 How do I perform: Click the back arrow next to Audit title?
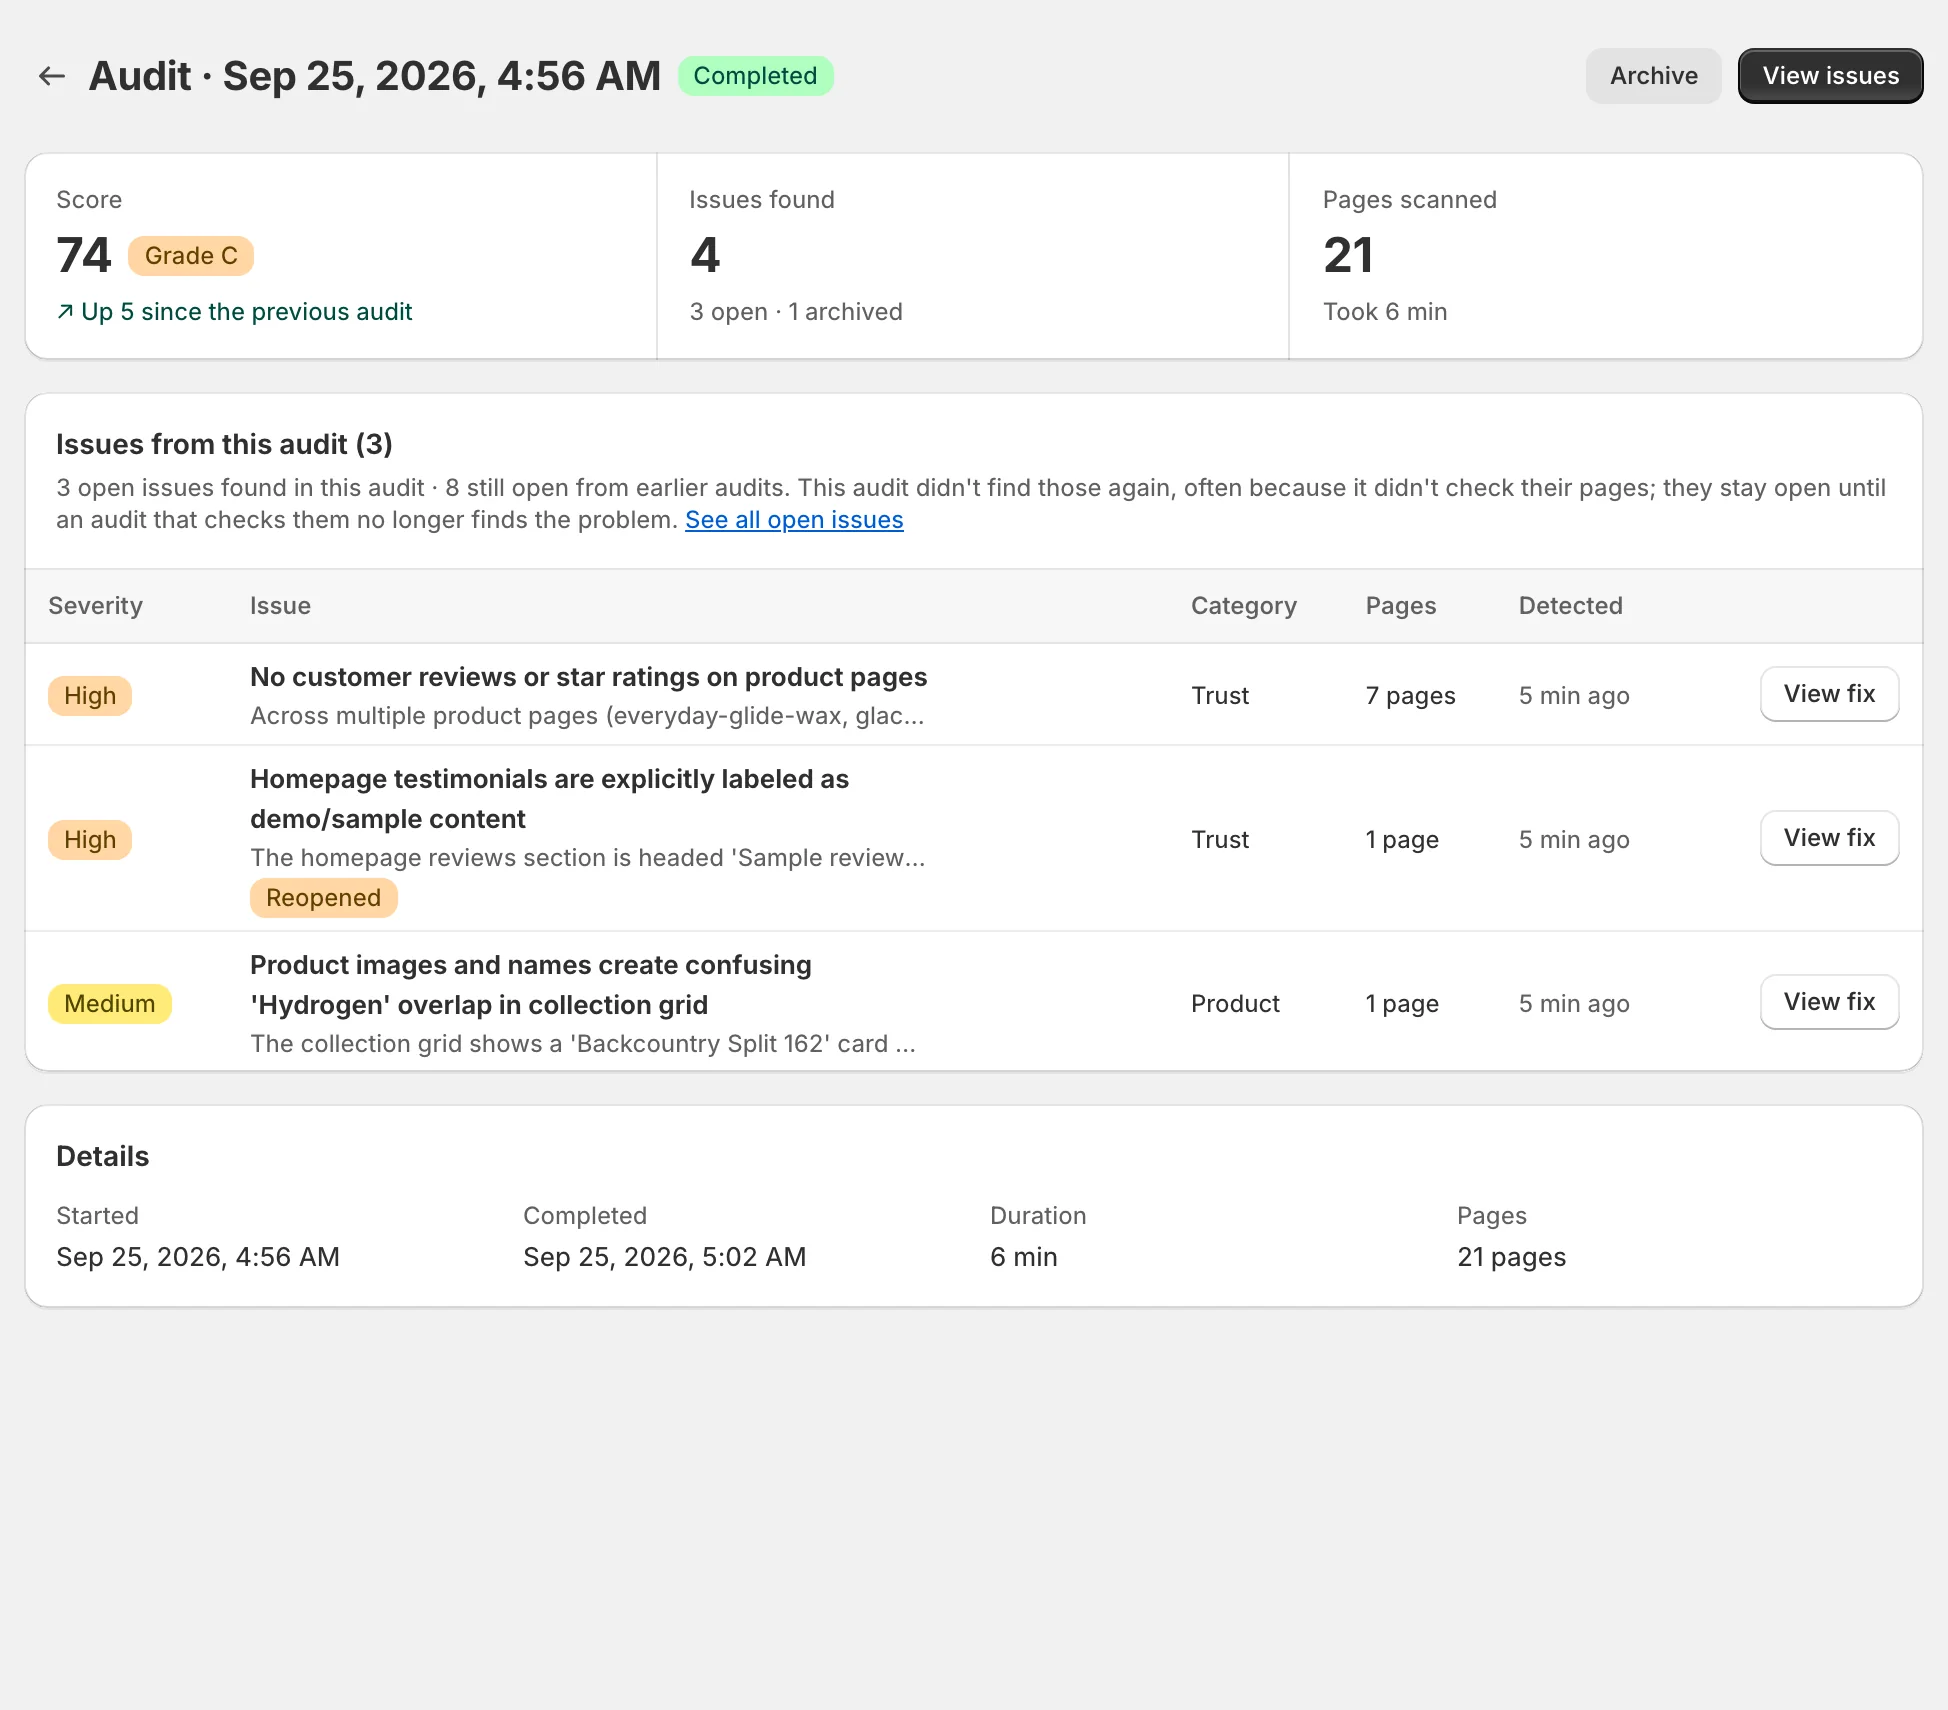click(52, 76)
